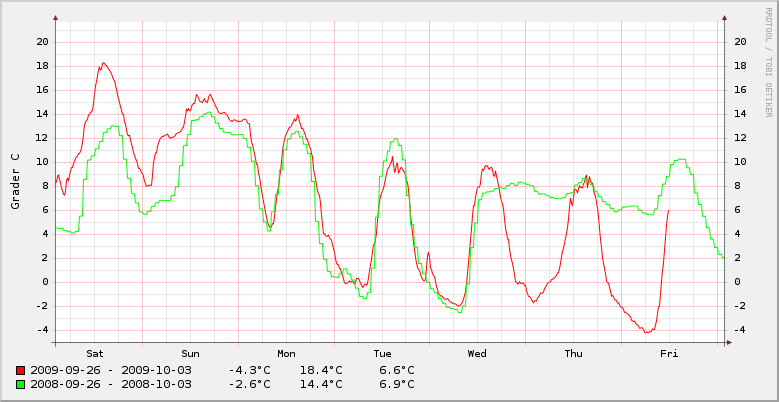The height and width of the screenshot is (402, 779).
Task: Click the green 2008 legend color swatch
Action: pos(20,384)
